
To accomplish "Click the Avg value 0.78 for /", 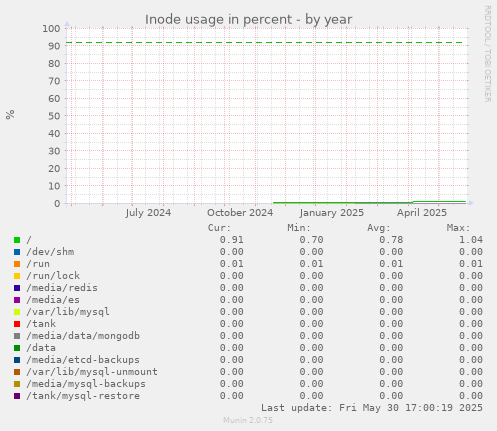I will pos(391,240).
